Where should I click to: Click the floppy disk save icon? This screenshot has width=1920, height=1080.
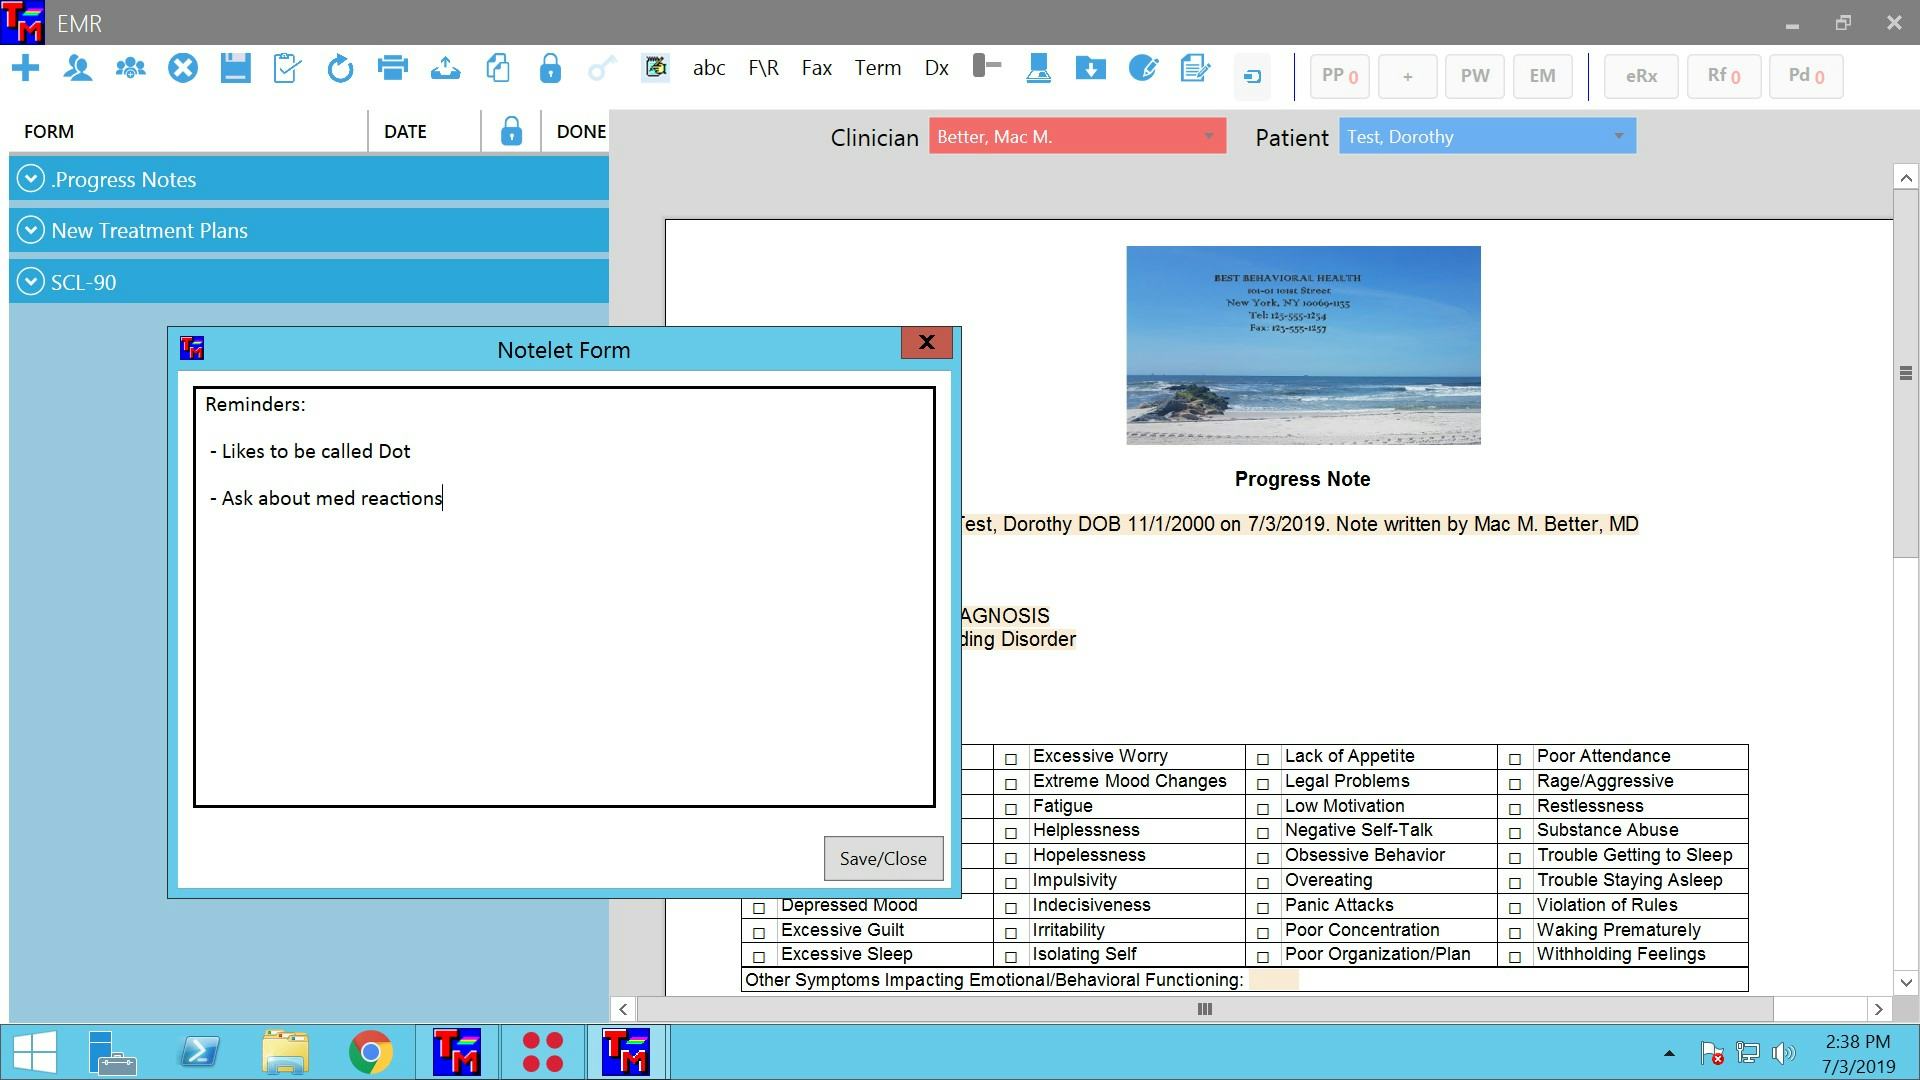[235, 69]
